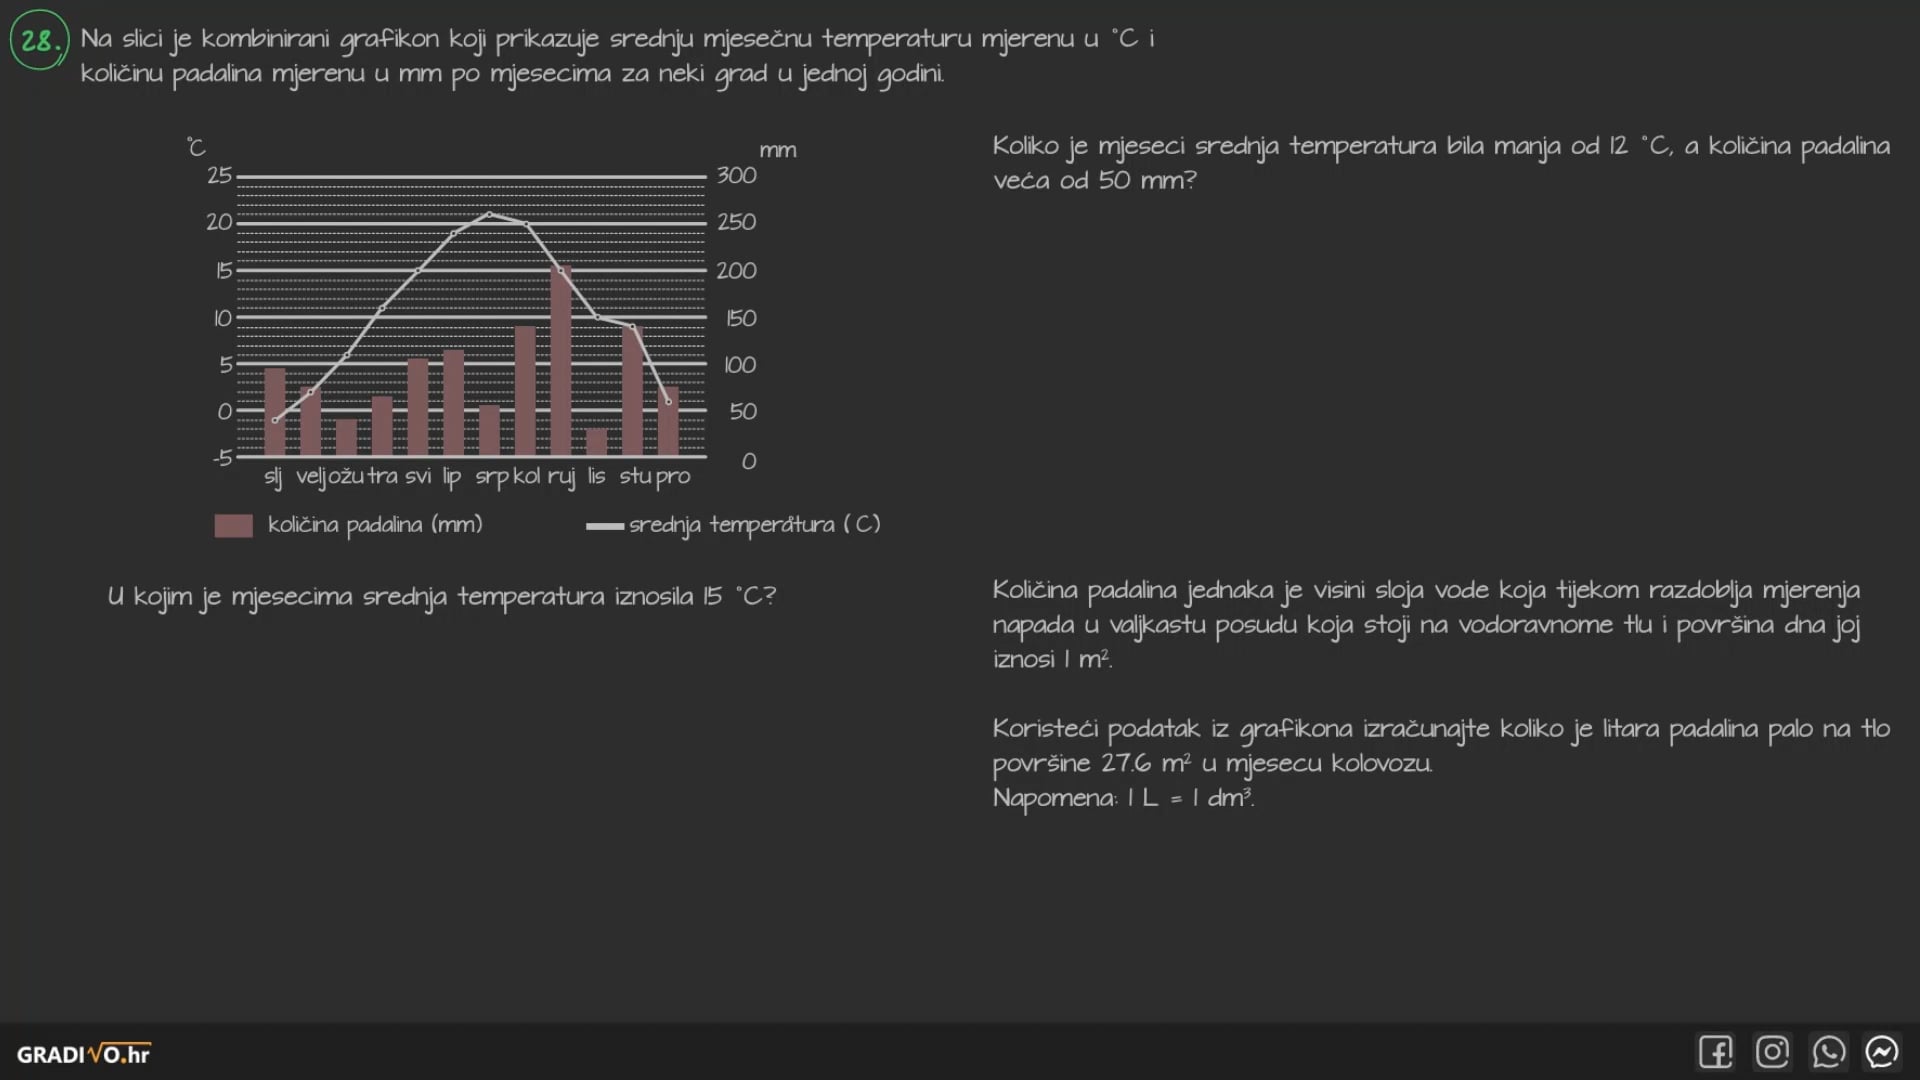Click the °C unit label above left axis
The image size is (1920, 1080).
click(x=196, y=148)
